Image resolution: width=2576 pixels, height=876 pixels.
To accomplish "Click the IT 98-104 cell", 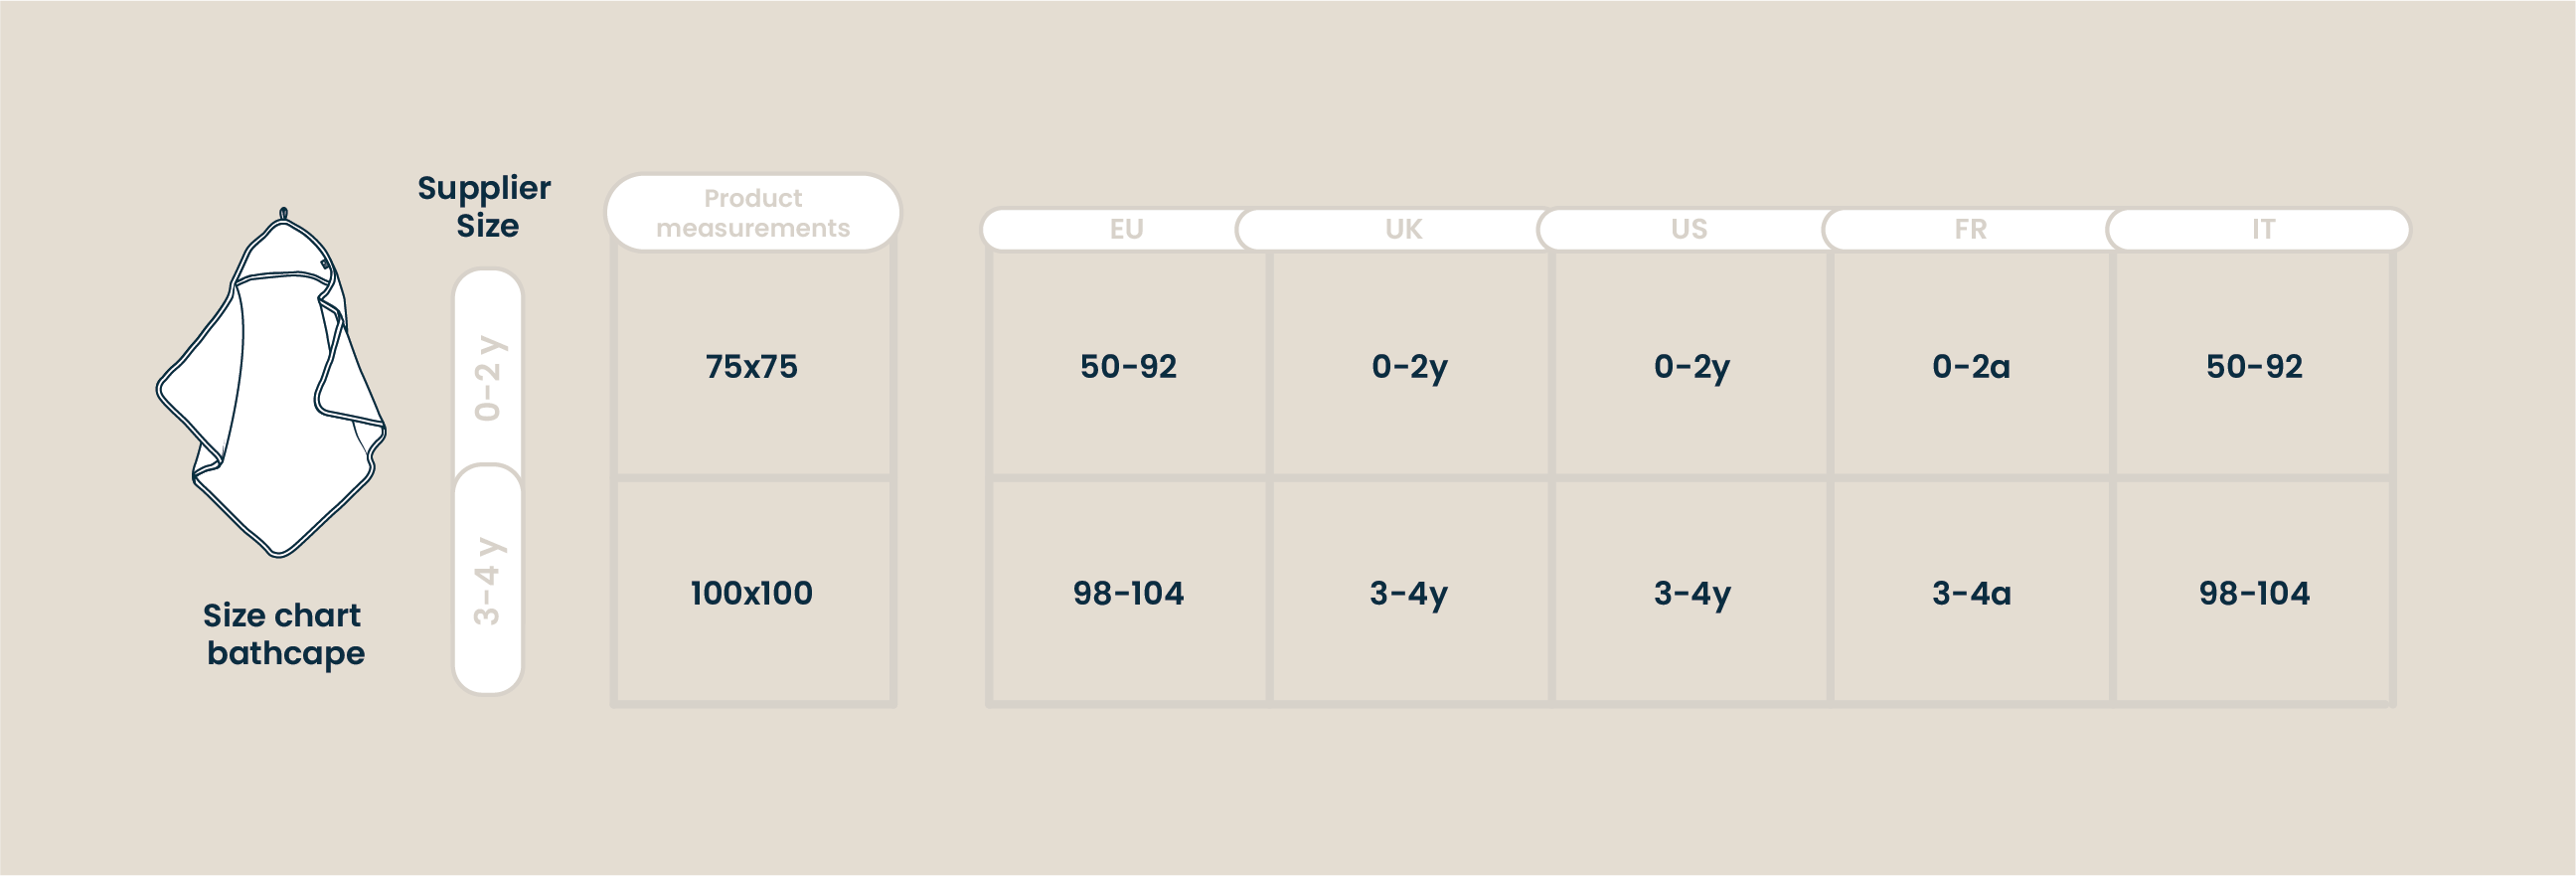I will pos(2253,592).
